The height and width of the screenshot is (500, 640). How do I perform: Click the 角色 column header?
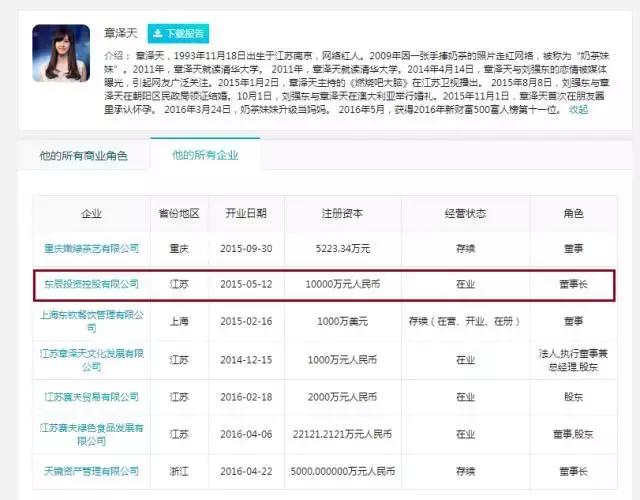coord(576,214)
